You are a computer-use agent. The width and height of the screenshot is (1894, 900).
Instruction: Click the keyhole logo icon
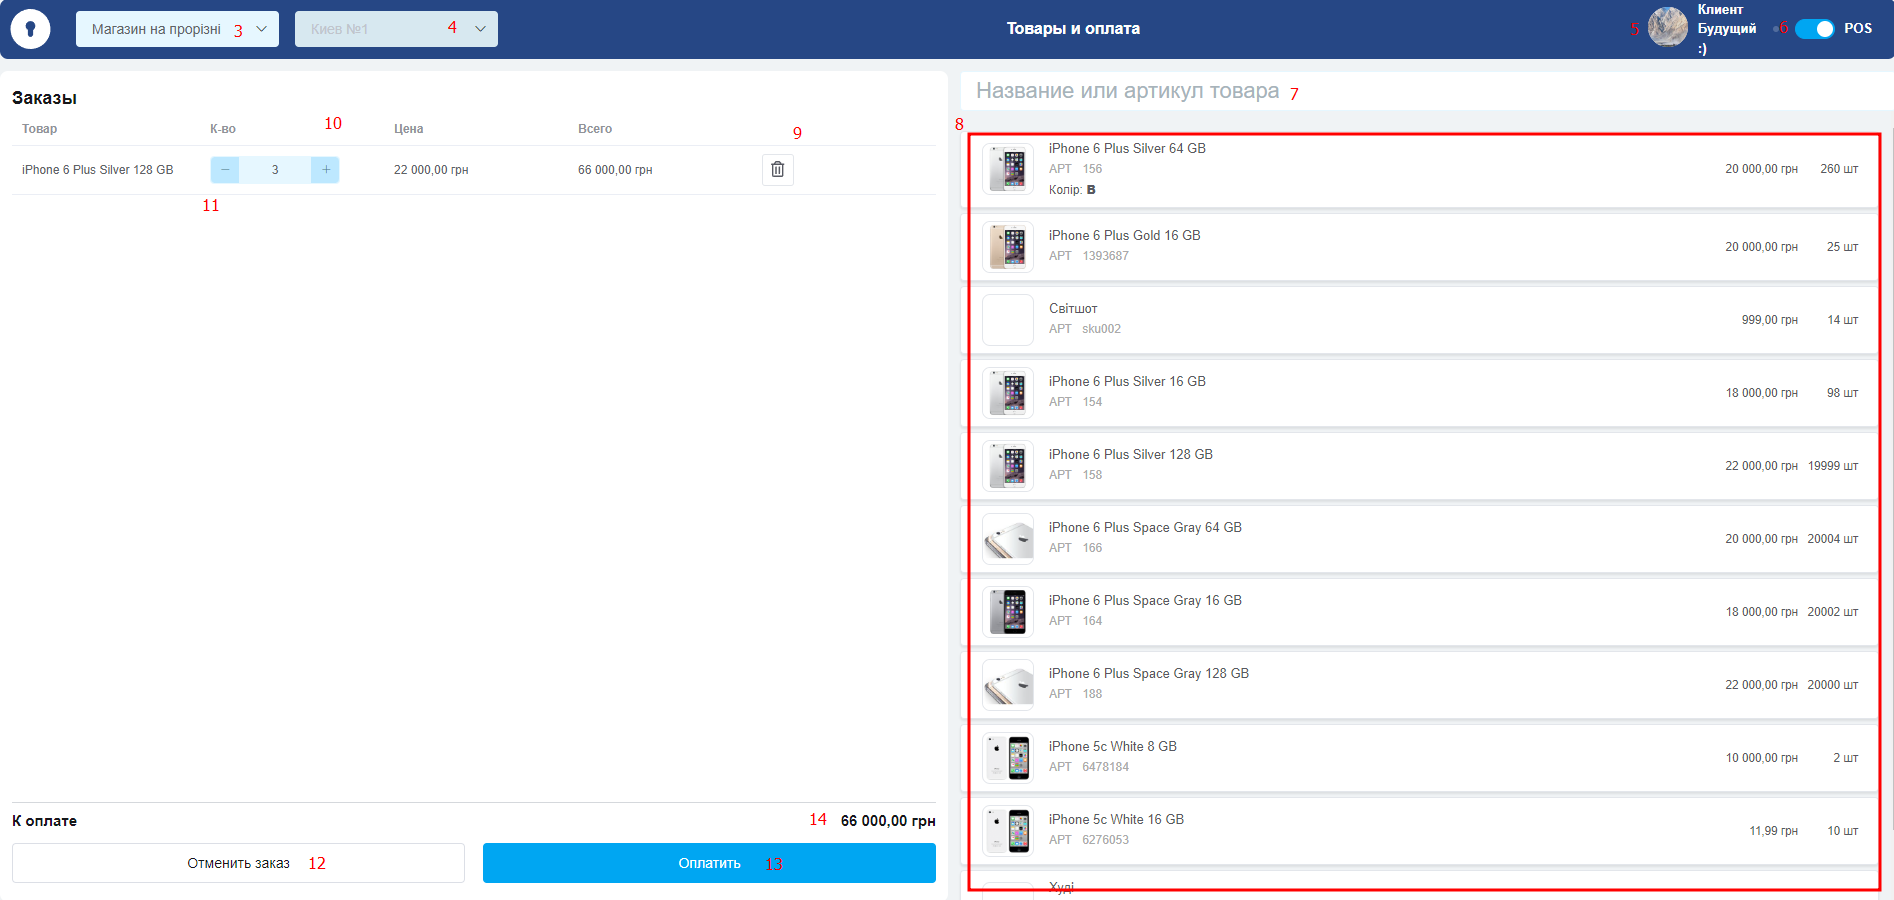(x=30, y=29)
